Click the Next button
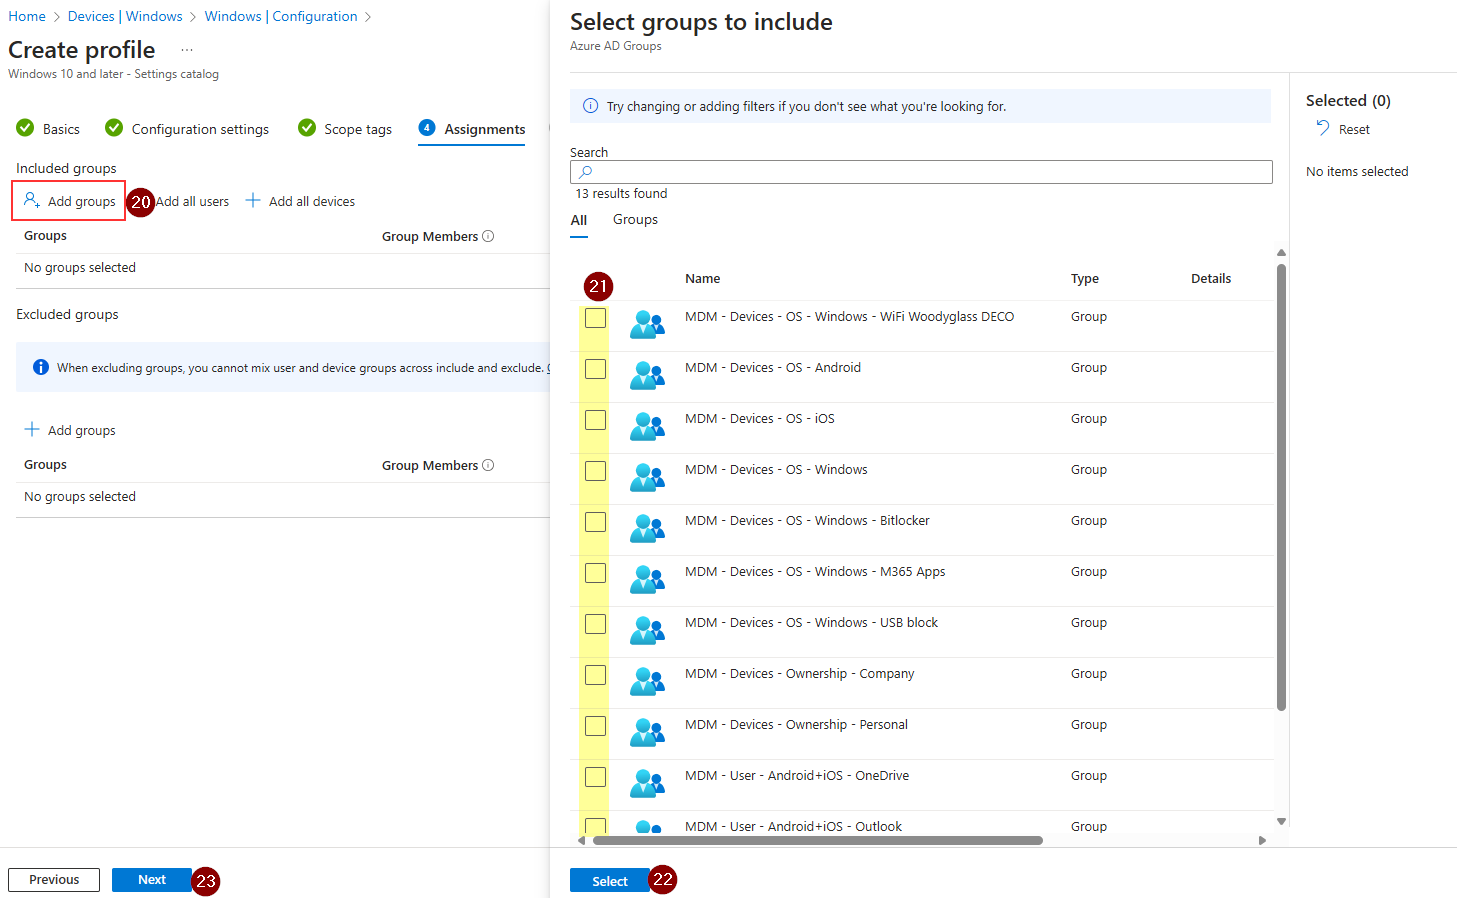This screenshot has width=1457, height=898. click(x=152, y=880)
